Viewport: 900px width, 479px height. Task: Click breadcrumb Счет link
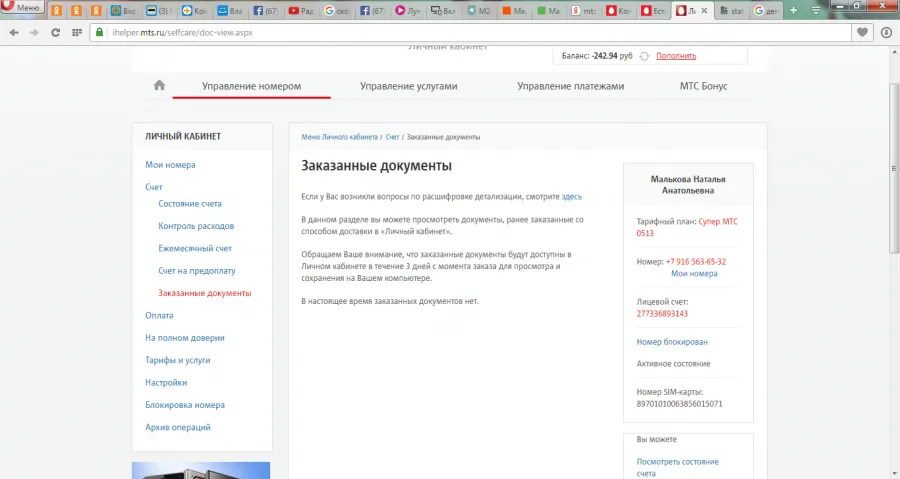click(392, 137)
